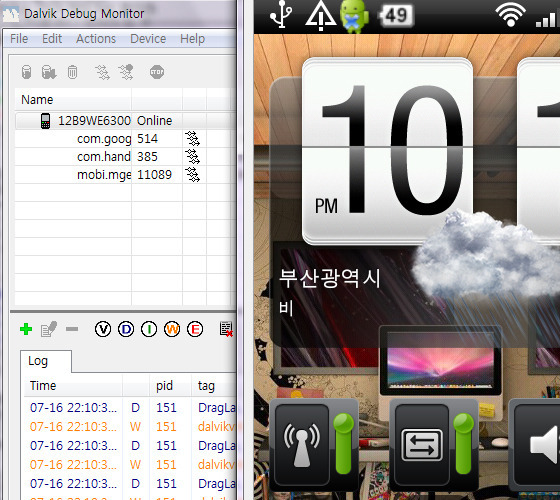The height and width of the screenshot is (500, 560).
Task: Toggle the wireless hotspot widget
Action: 314,444
